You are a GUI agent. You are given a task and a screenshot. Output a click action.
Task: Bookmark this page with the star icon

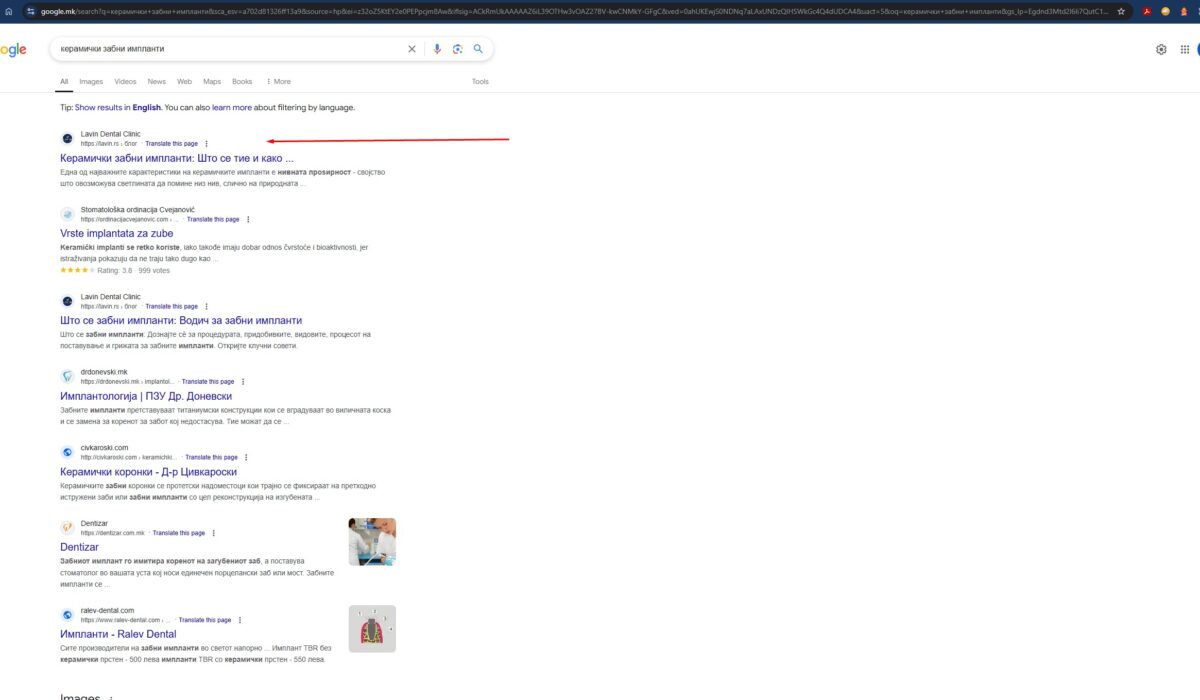point(1121,11)
